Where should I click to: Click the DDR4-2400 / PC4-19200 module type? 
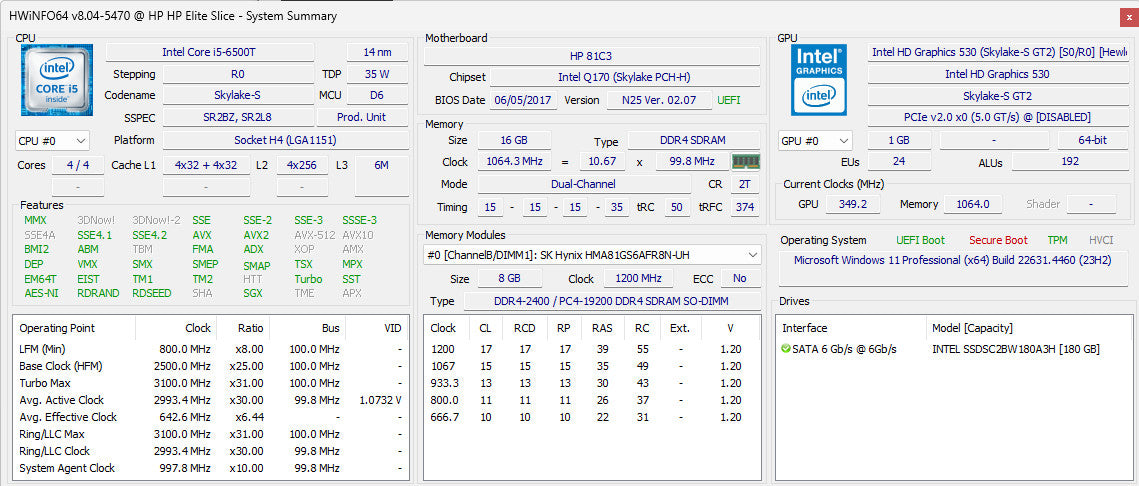pos(612,301)
